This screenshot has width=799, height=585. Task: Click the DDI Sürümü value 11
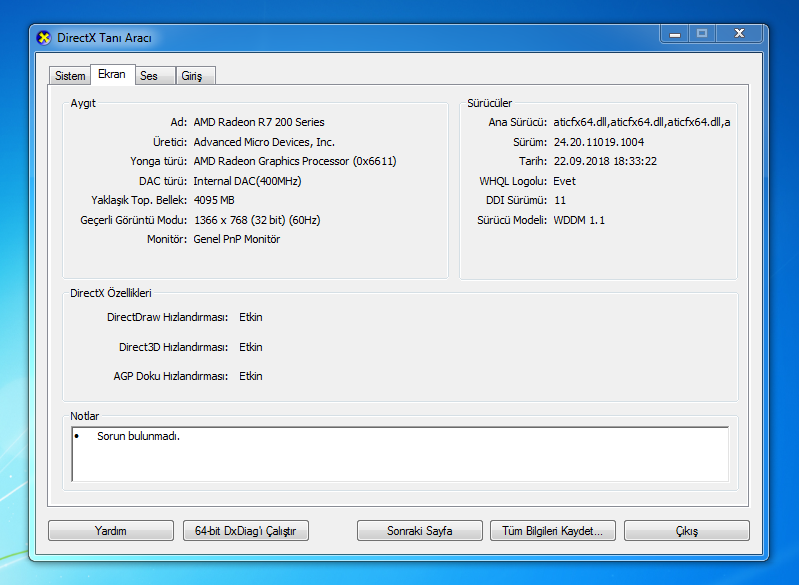pyautogui.click(x=560, y=200)
